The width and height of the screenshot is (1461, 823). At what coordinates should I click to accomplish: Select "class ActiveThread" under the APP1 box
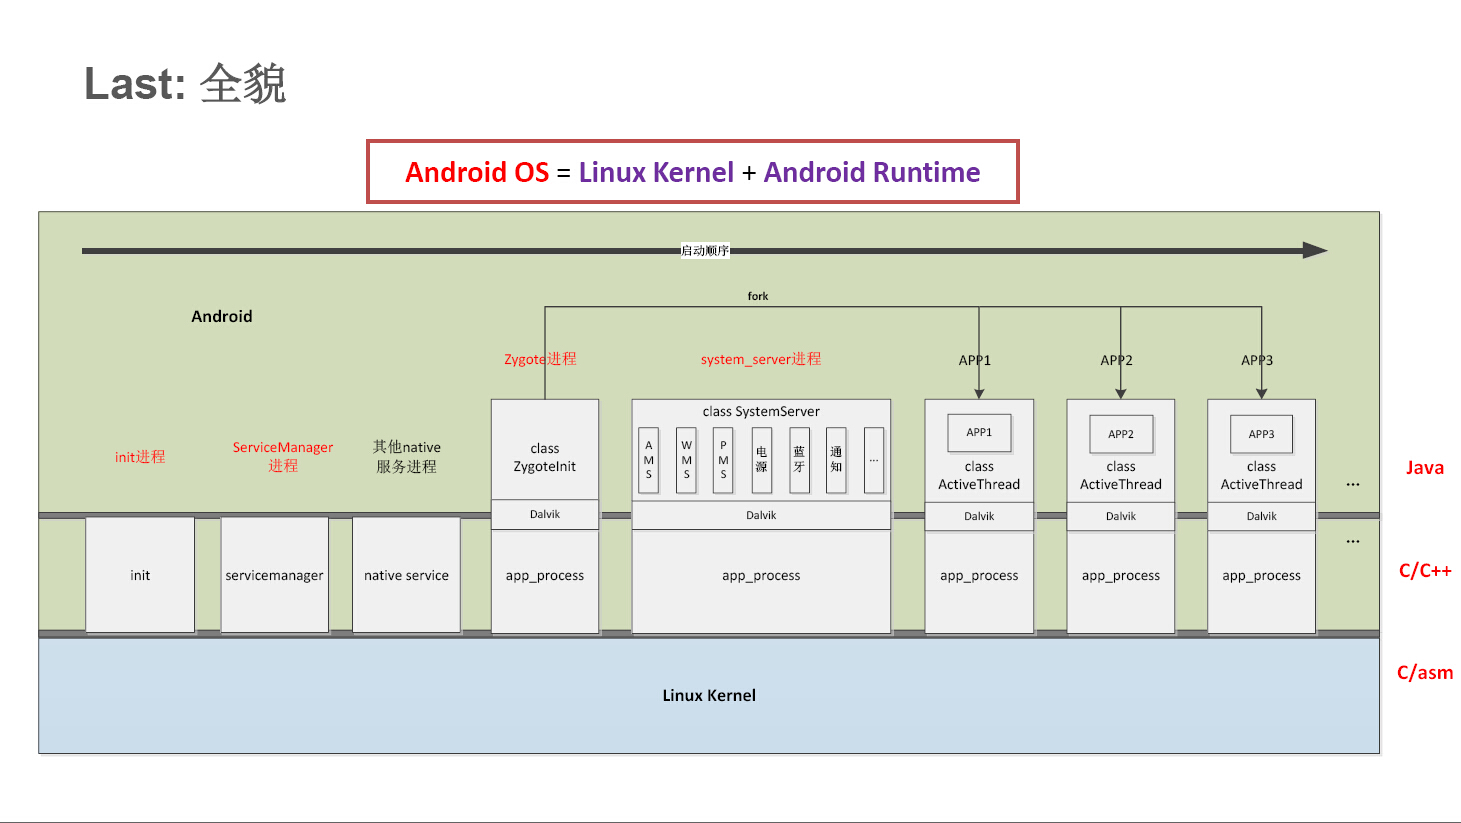point(979,476)
